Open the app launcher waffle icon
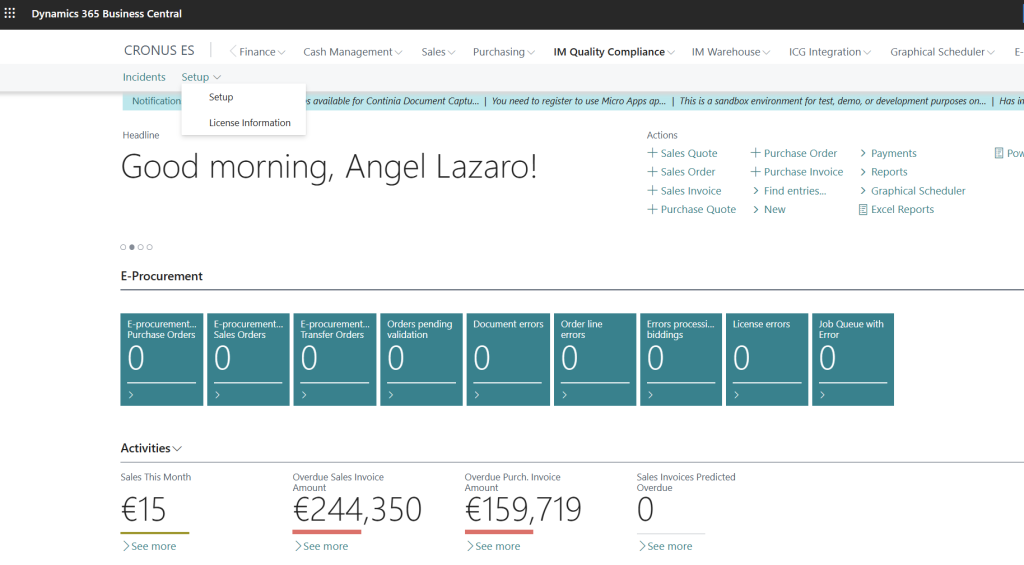The width and height of the screenshot is (1024, 565). pyautogui.click(x=10, y=13)
